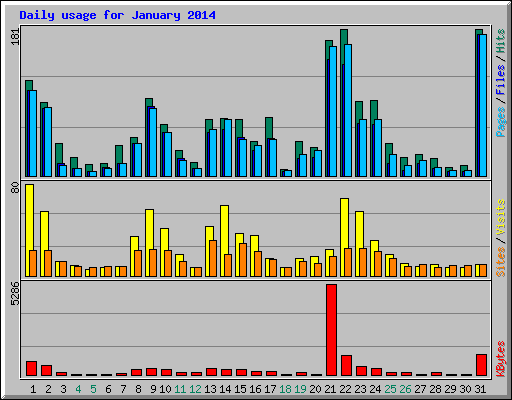Click day label 4 on the x-axis
This screenshot has width=512, height=400.
(x=78, y=389)
